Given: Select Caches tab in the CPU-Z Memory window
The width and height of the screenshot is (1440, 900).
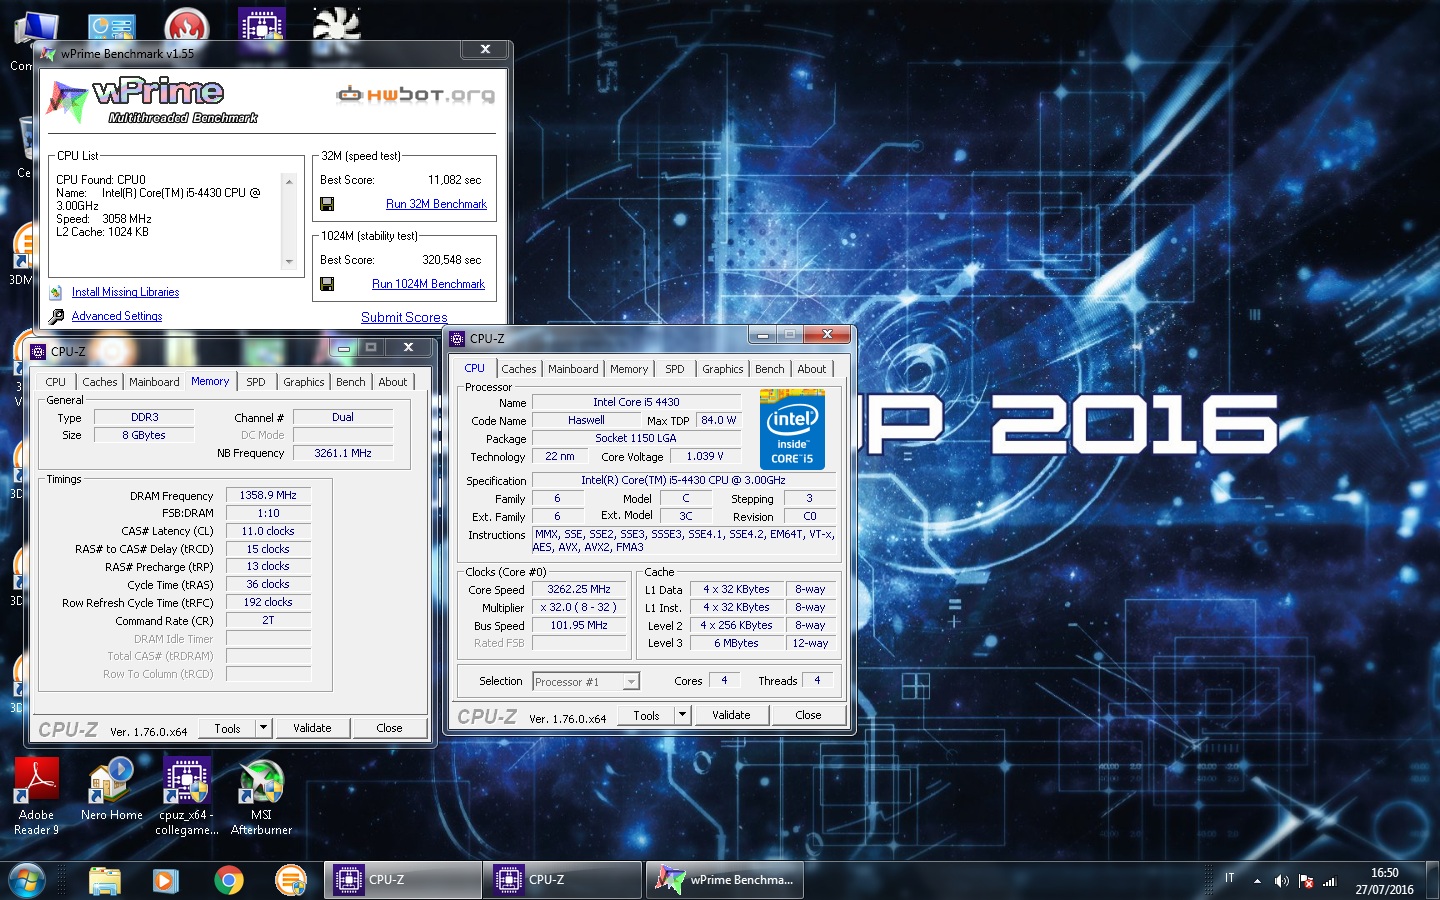Looking at the screenshot, I should pyautogui.click(x=100, y=382).
